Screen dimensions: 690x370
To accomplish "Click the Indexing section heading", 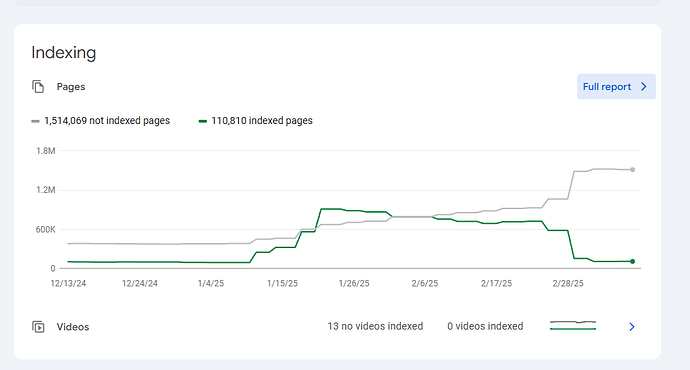I will click(64, 53).
